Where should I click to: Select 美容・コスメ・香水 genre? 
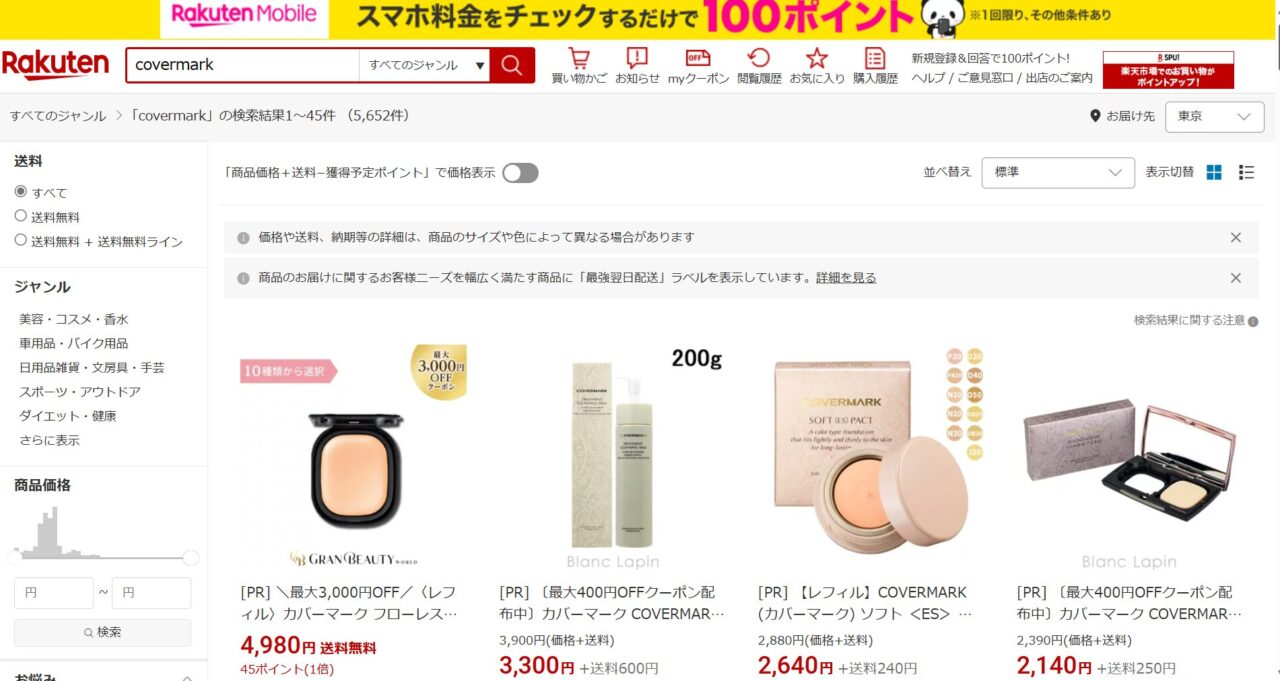(74, 319)
